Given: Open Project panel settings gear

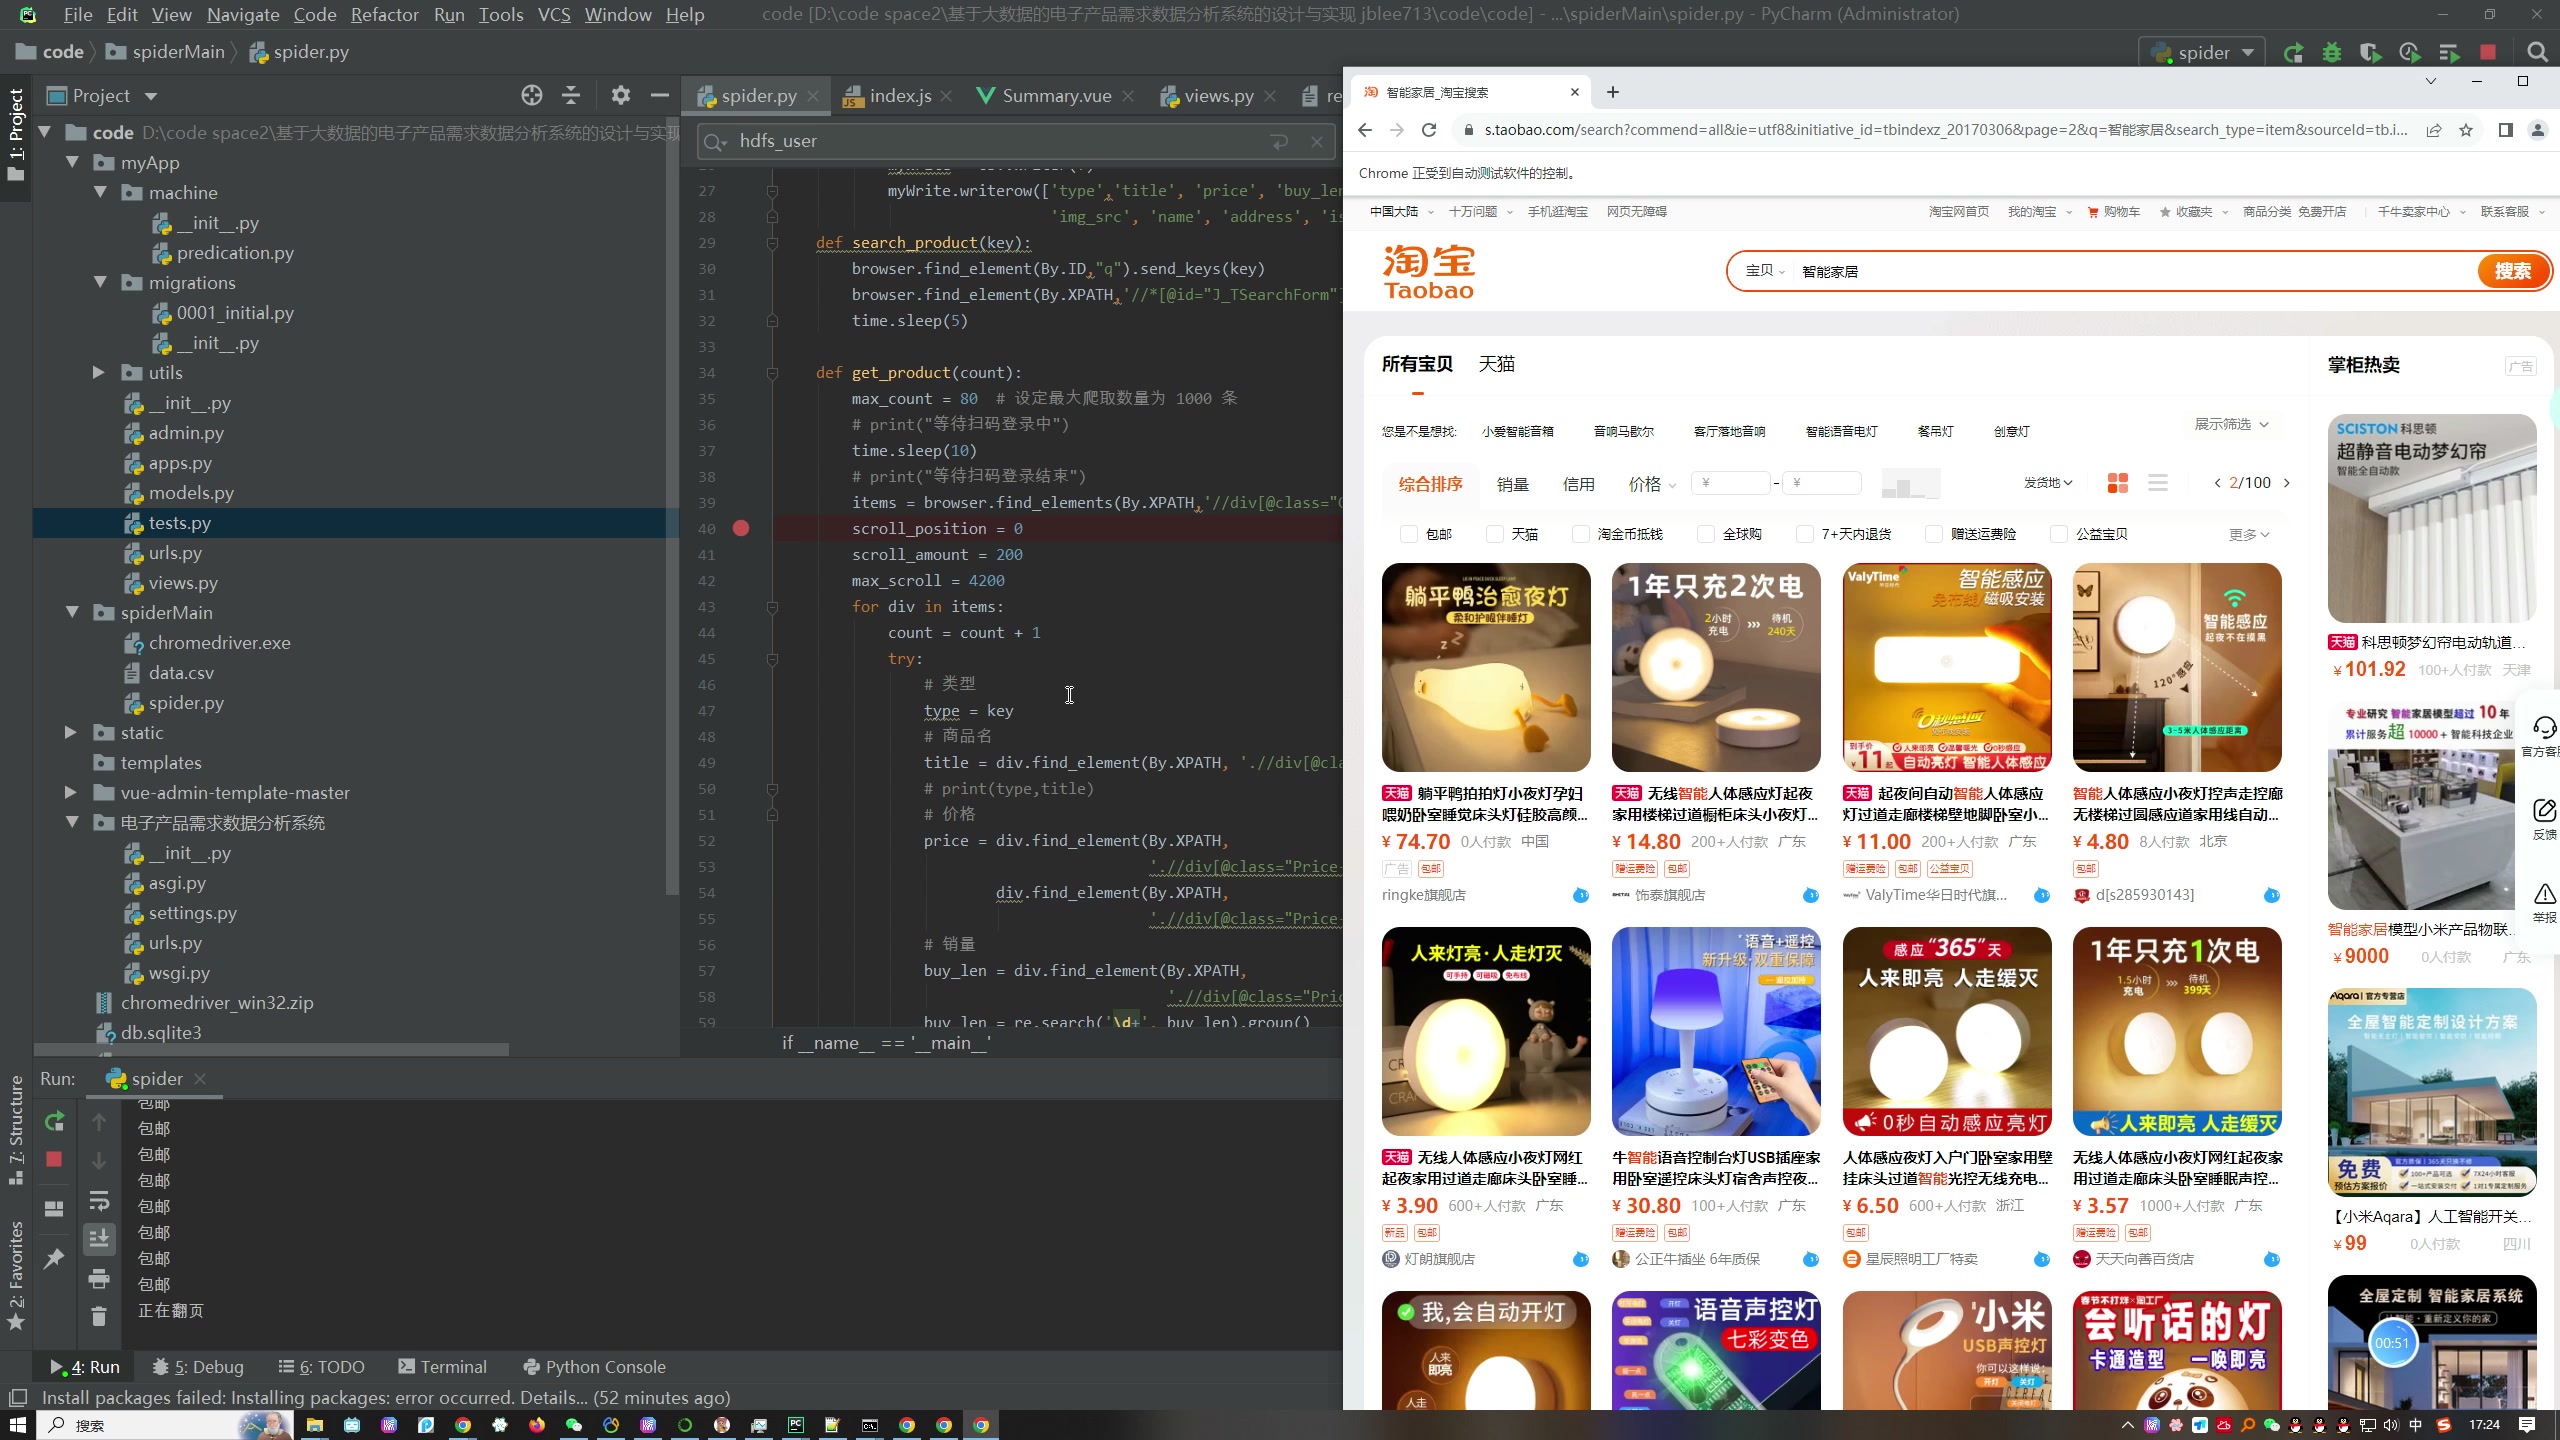Looking at the screenshot, I should coord(621,96).
